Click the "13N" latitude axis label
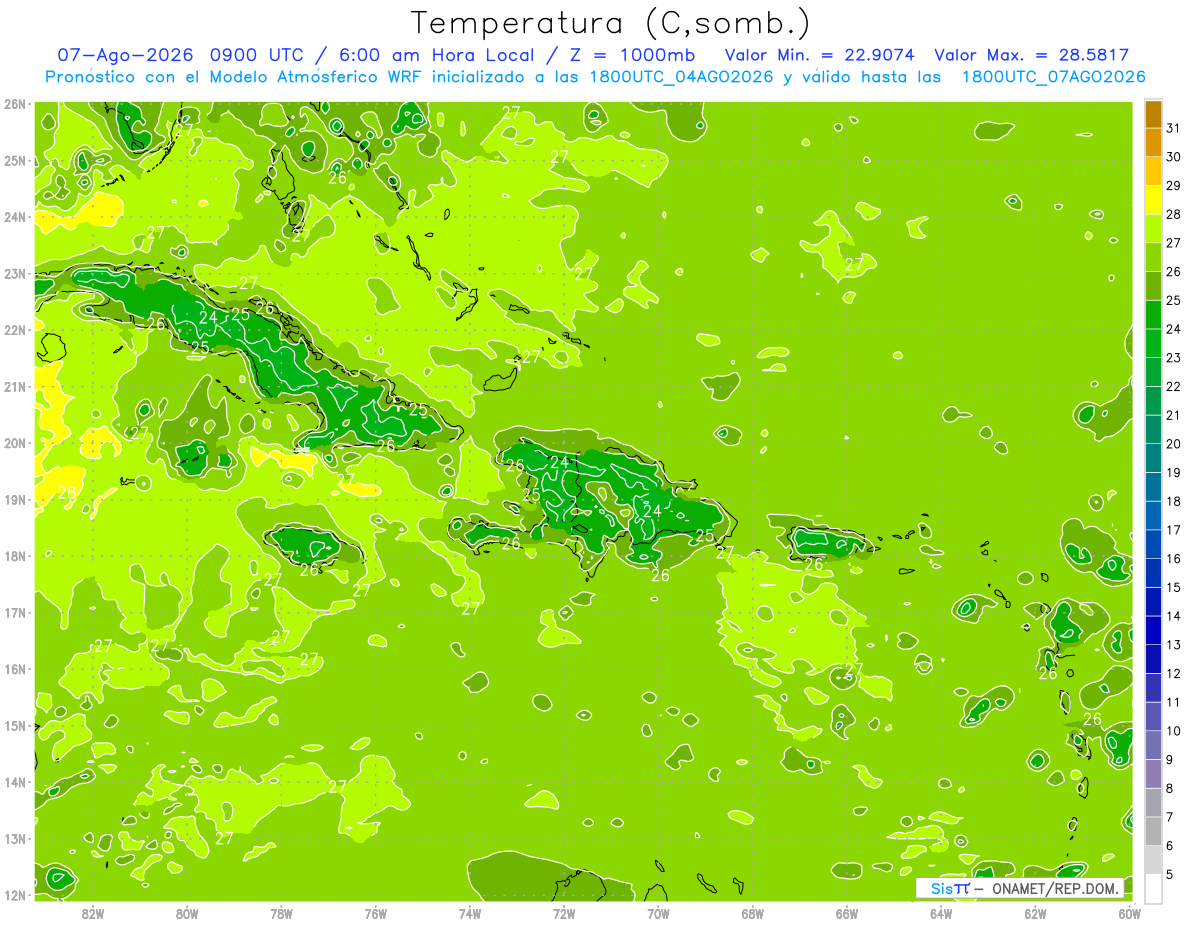The image size is (1200, 927). pos(15,838)
